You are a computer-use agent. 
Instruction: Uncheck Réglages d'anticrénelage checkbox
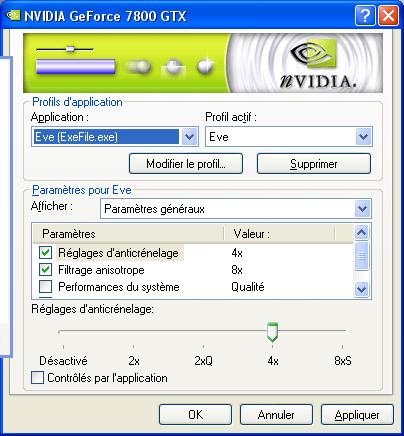[45, 253]
